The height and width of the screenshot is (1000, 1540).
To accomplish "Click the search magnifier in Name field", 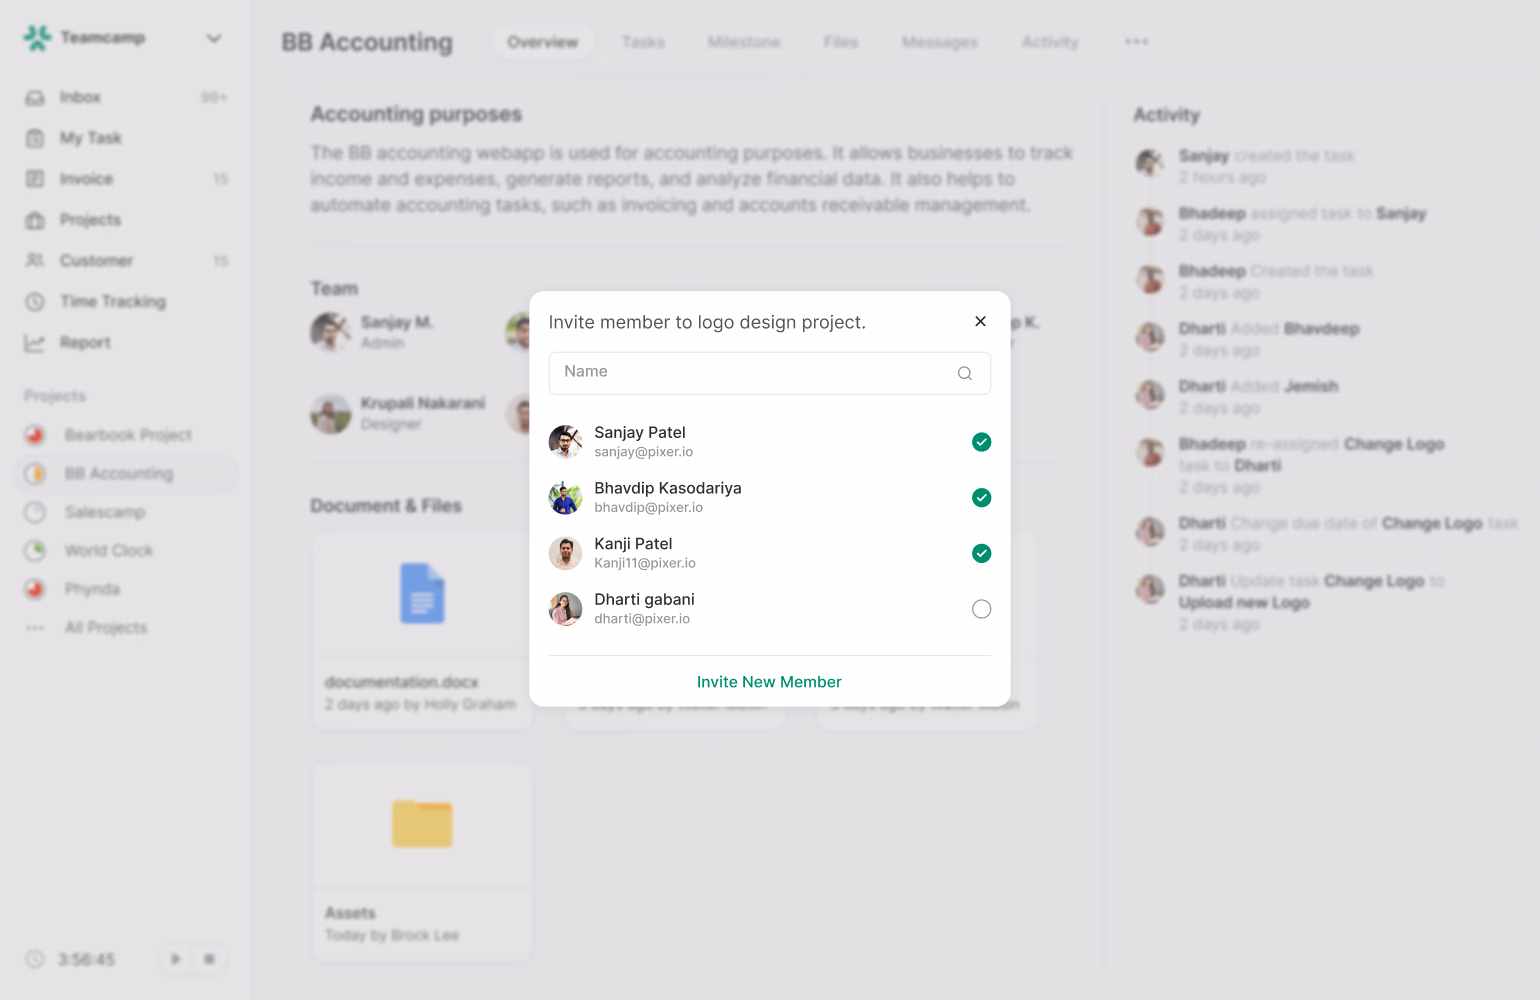I will pyautogui.click(x=965, y=373).
